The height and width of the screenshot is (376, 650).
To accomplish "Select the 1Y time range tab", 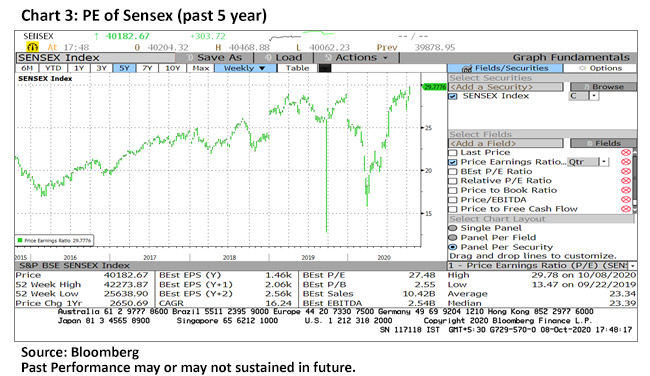I will coord(78,68).
